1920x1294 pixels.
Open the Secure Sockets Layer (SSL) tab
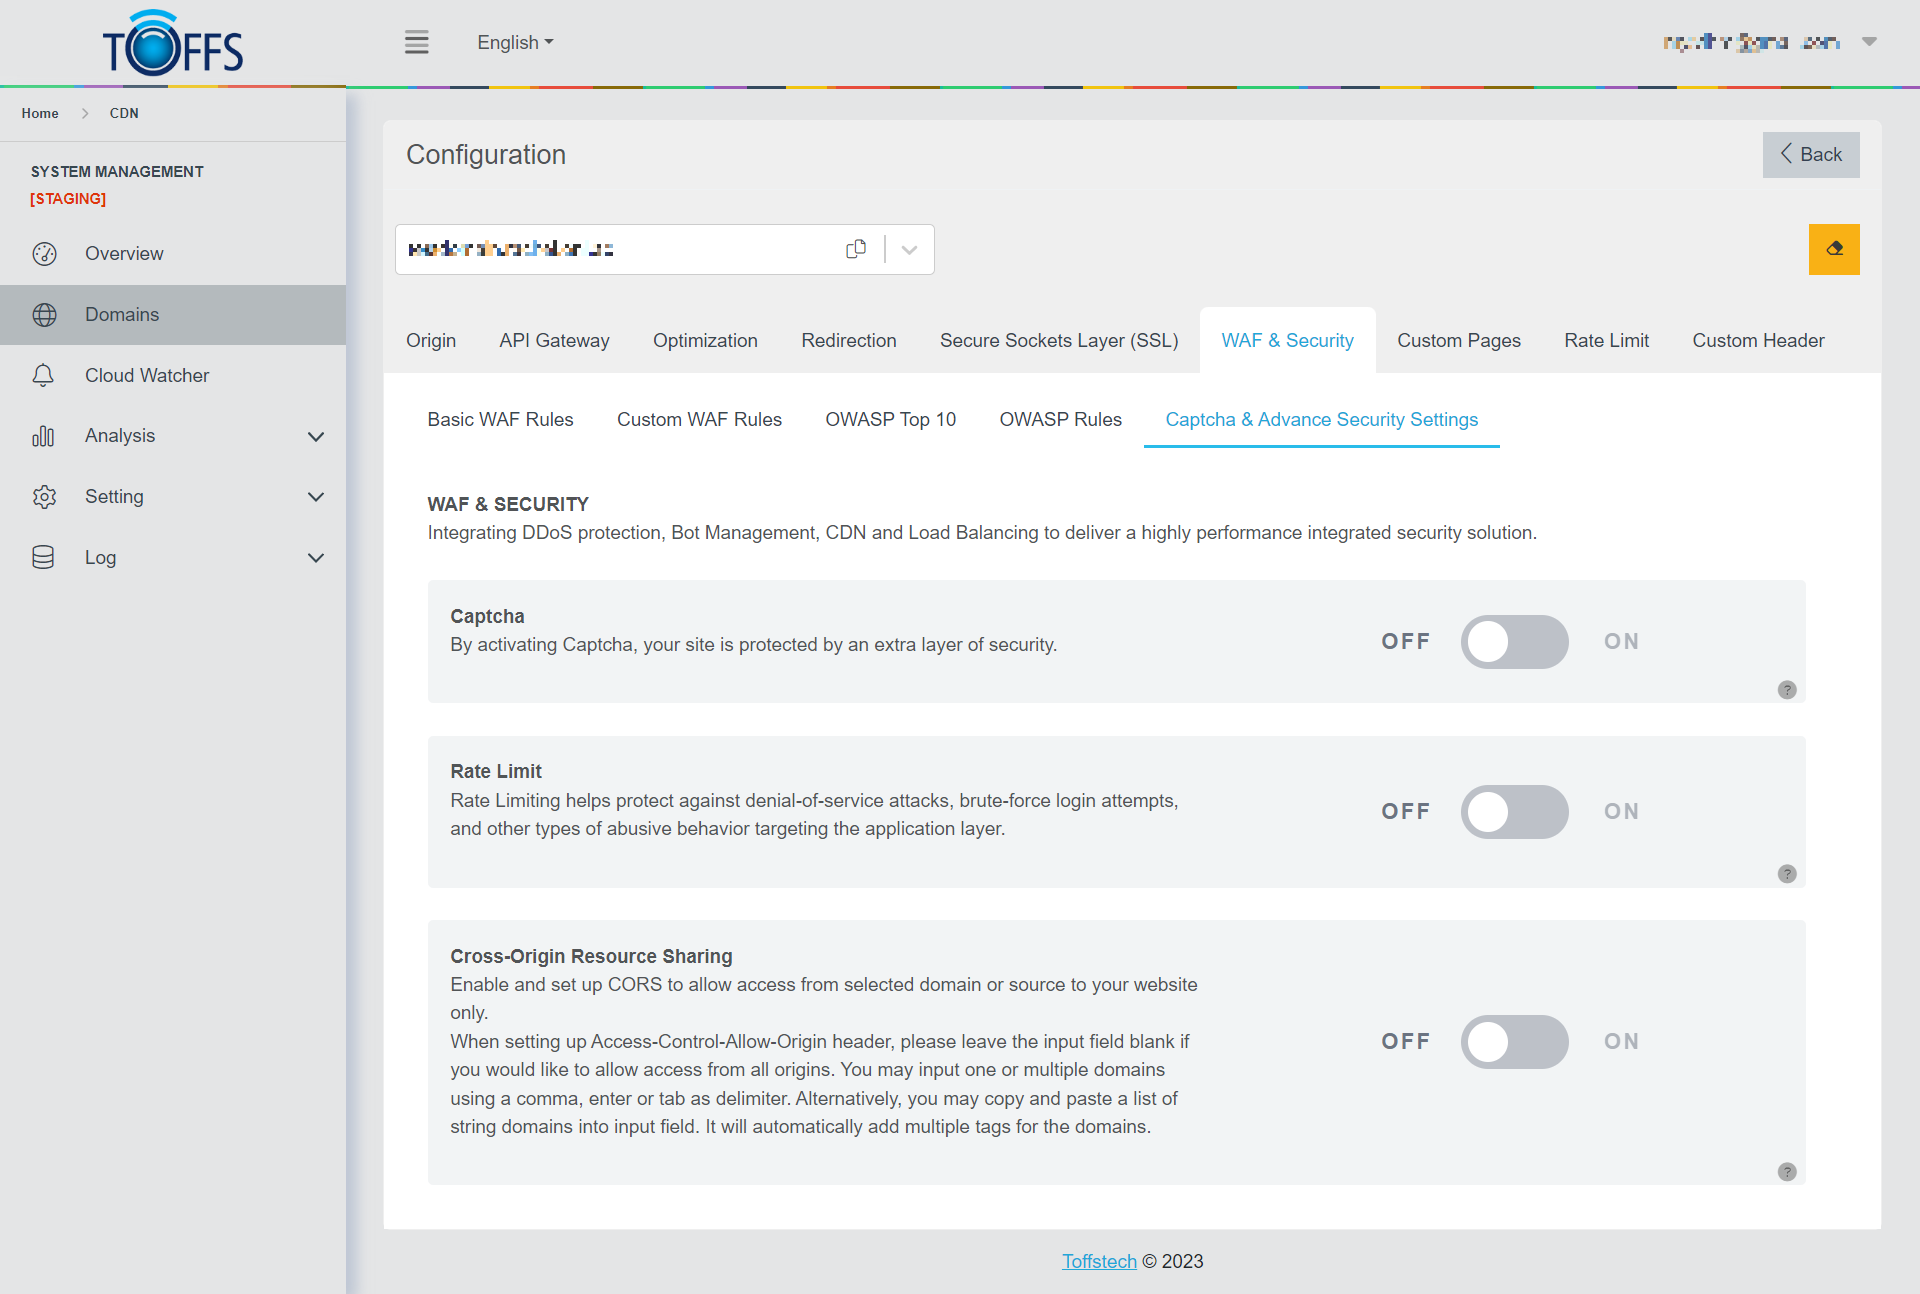1058,340
